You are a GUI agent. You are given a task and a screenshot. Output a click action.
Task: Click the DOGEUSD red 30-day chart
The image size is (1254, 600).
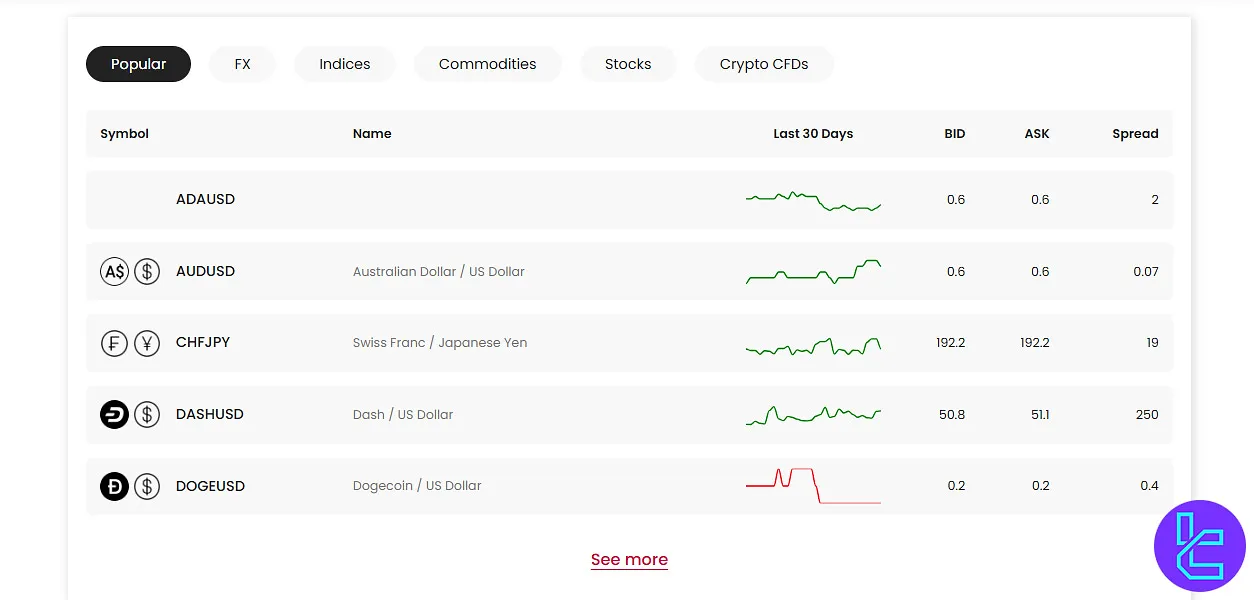pyautogui.click(x=812, y=485)
